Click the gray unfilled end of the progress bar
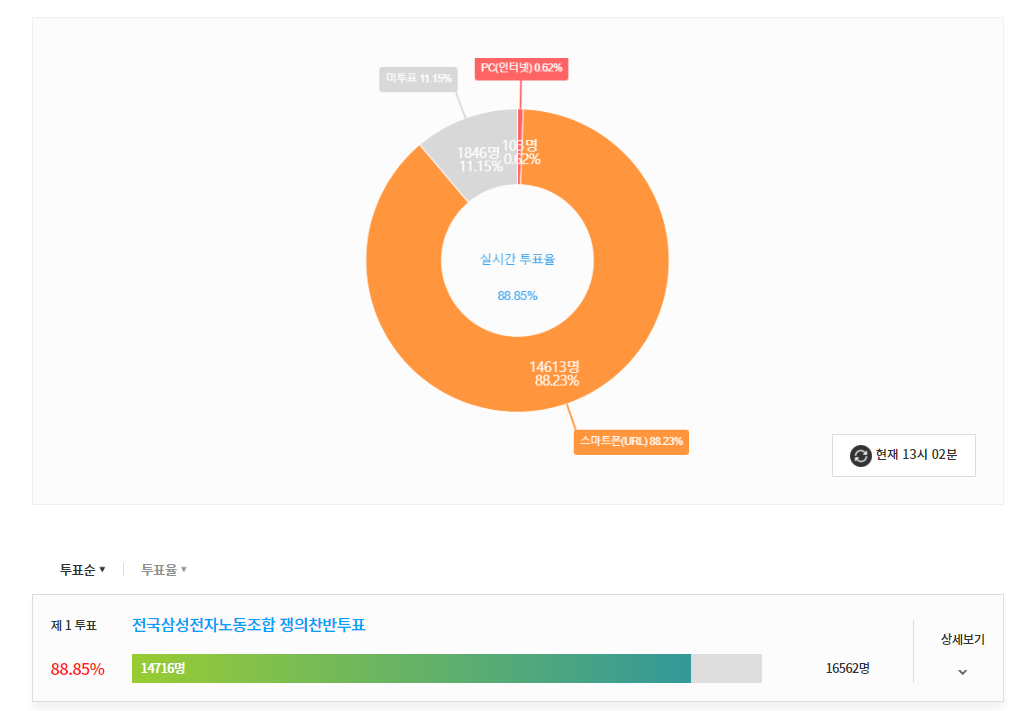The width and height of the screenshot is (1028, 711). [726, 668]
